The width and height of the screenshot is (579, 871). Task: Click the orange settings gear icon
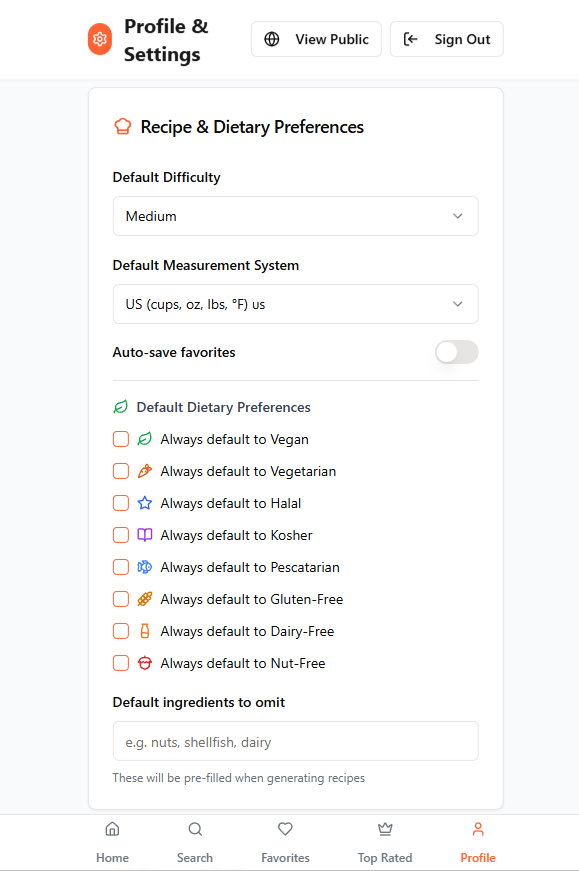click(100, 39)
